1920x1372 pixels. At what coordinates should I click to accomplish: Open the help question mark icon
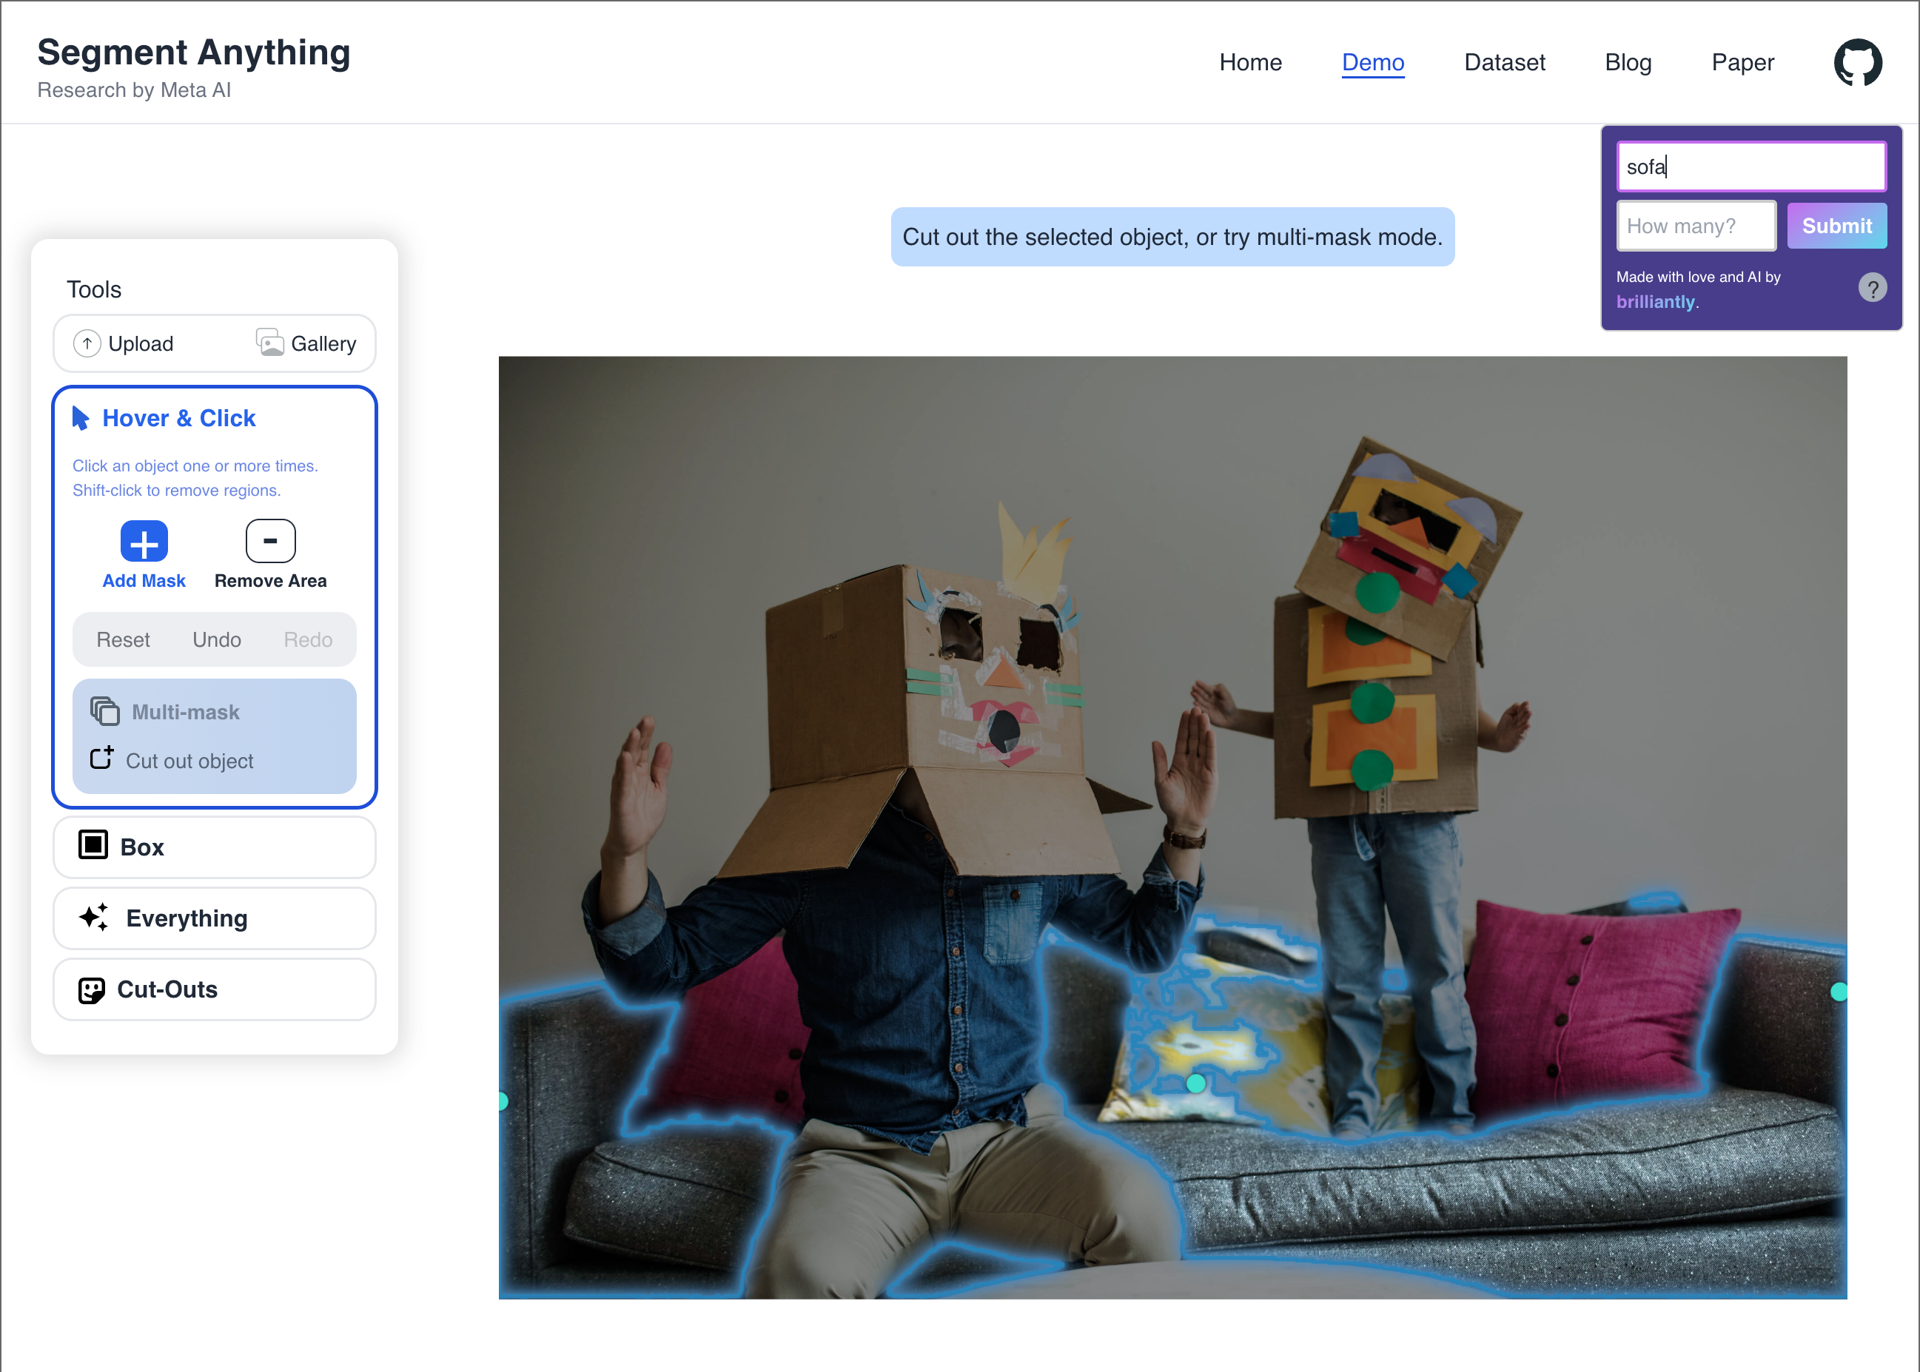click(x=1872, y=288)
